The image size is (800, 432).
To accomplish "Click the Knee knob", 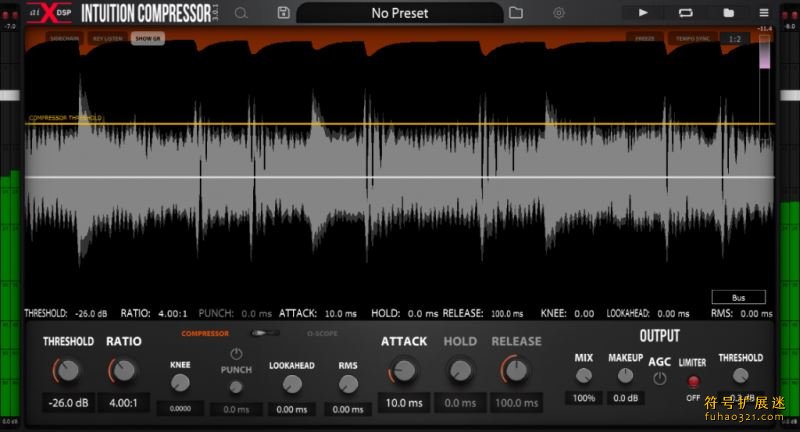I will pyautogui.click(x=180, y=383).
